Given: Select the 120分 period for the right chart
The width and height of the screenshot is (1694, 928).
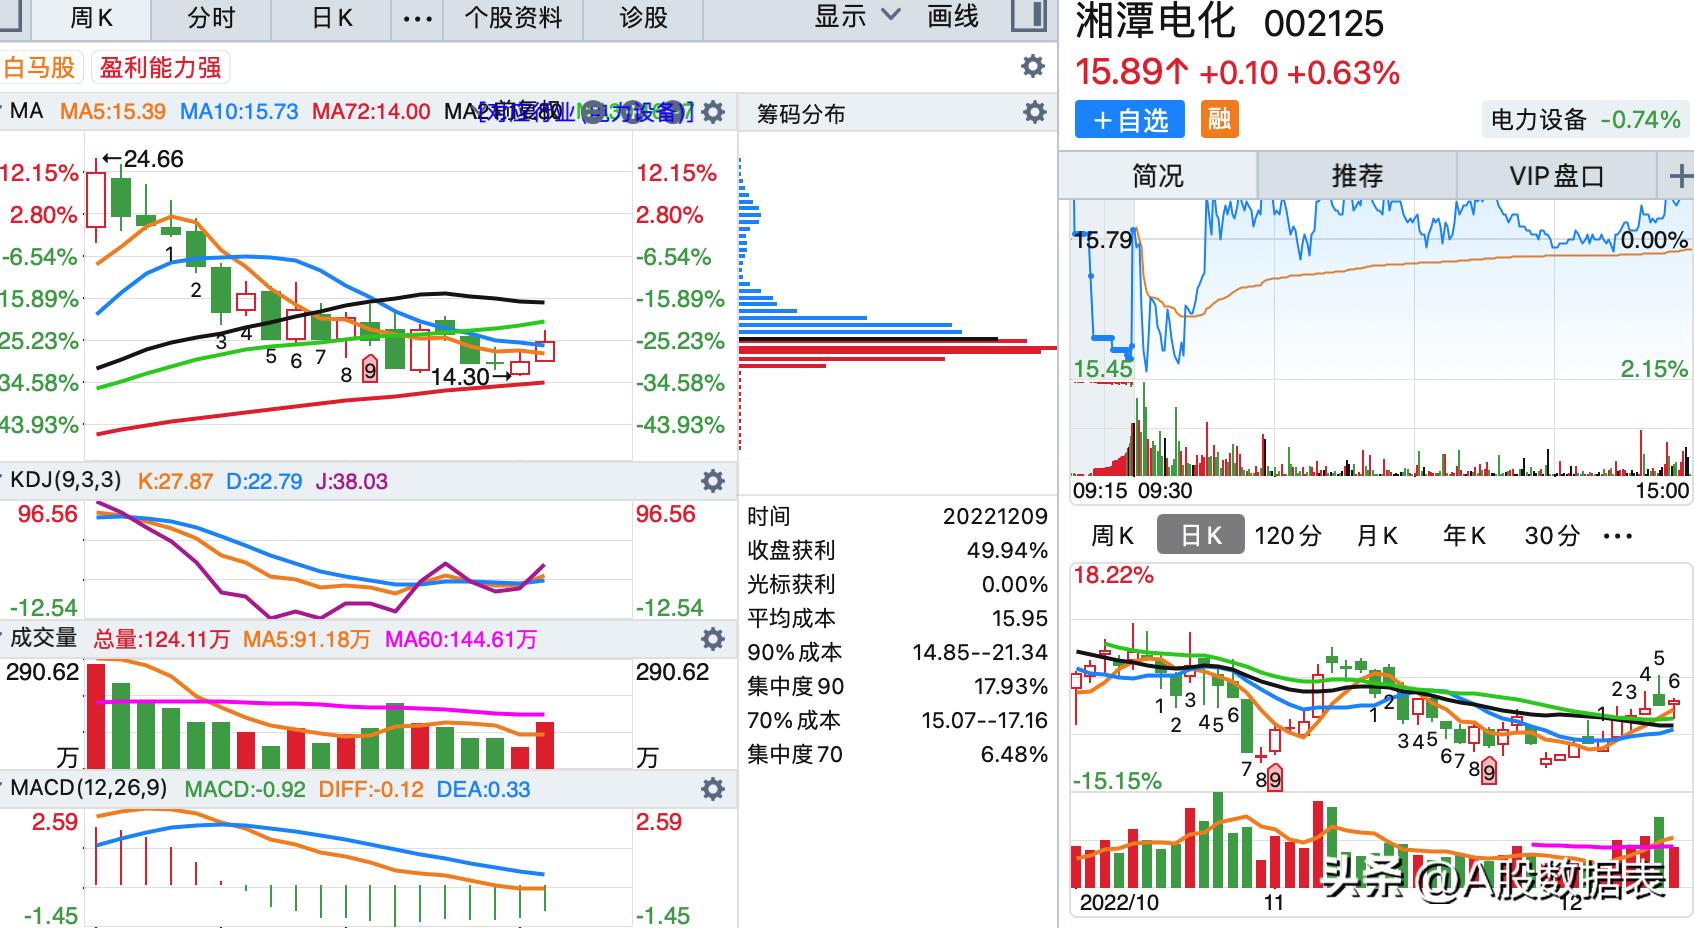Looking at the screenshot, I should [x=1287, y=535].
